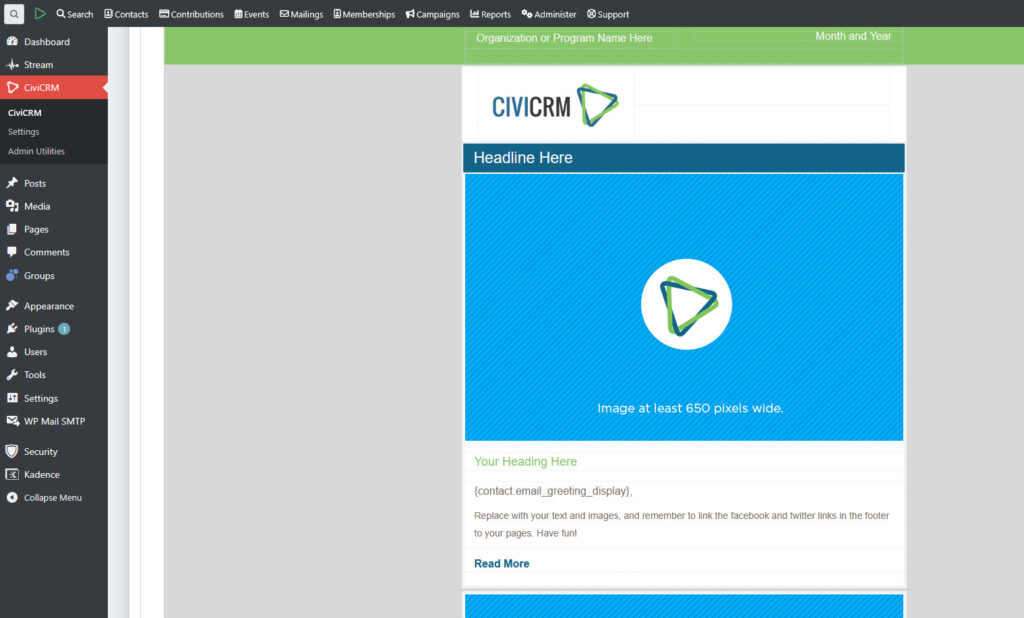Expand the Contributions menu
1024x618 pixels.
pos(191,14)
